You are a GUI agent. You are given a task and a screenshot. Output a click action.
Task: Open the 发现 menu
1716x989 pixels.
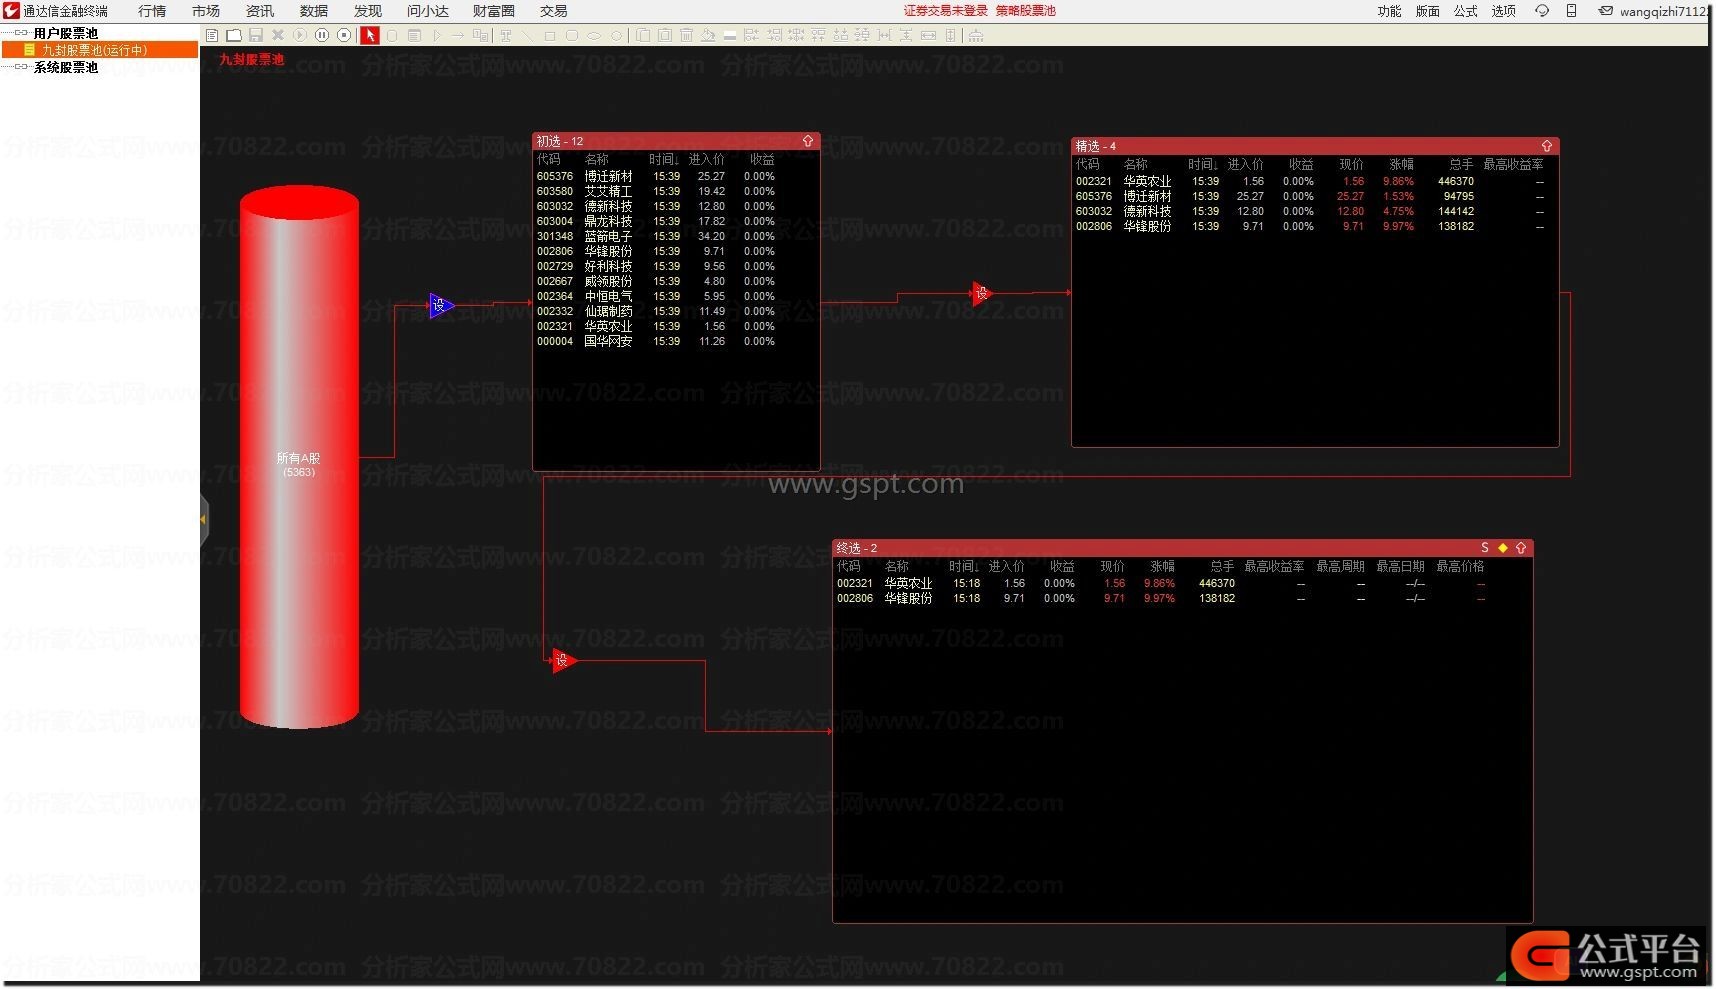368,11
